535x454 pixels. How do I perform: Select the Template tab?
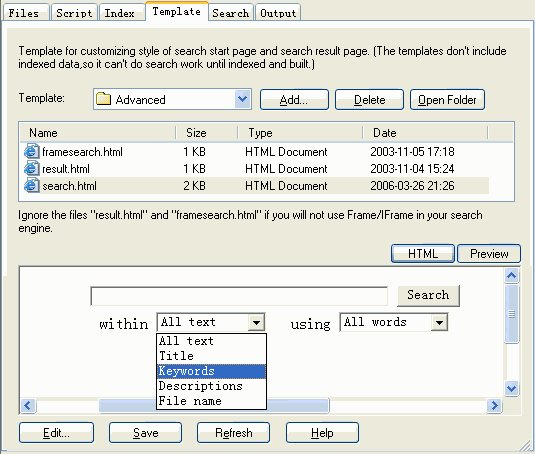point(176,11)
